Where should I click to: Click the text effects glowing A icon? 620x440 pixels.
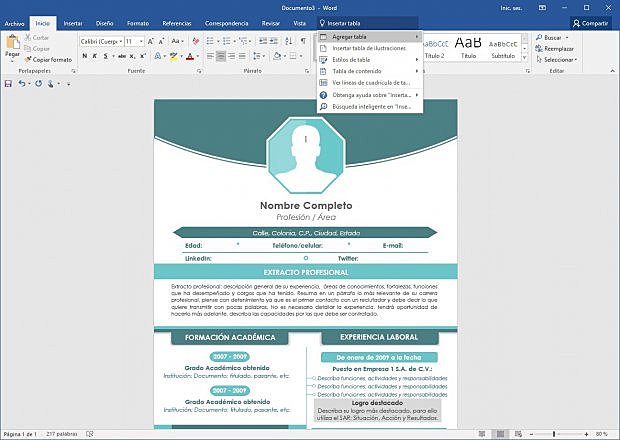coord(158,56)
